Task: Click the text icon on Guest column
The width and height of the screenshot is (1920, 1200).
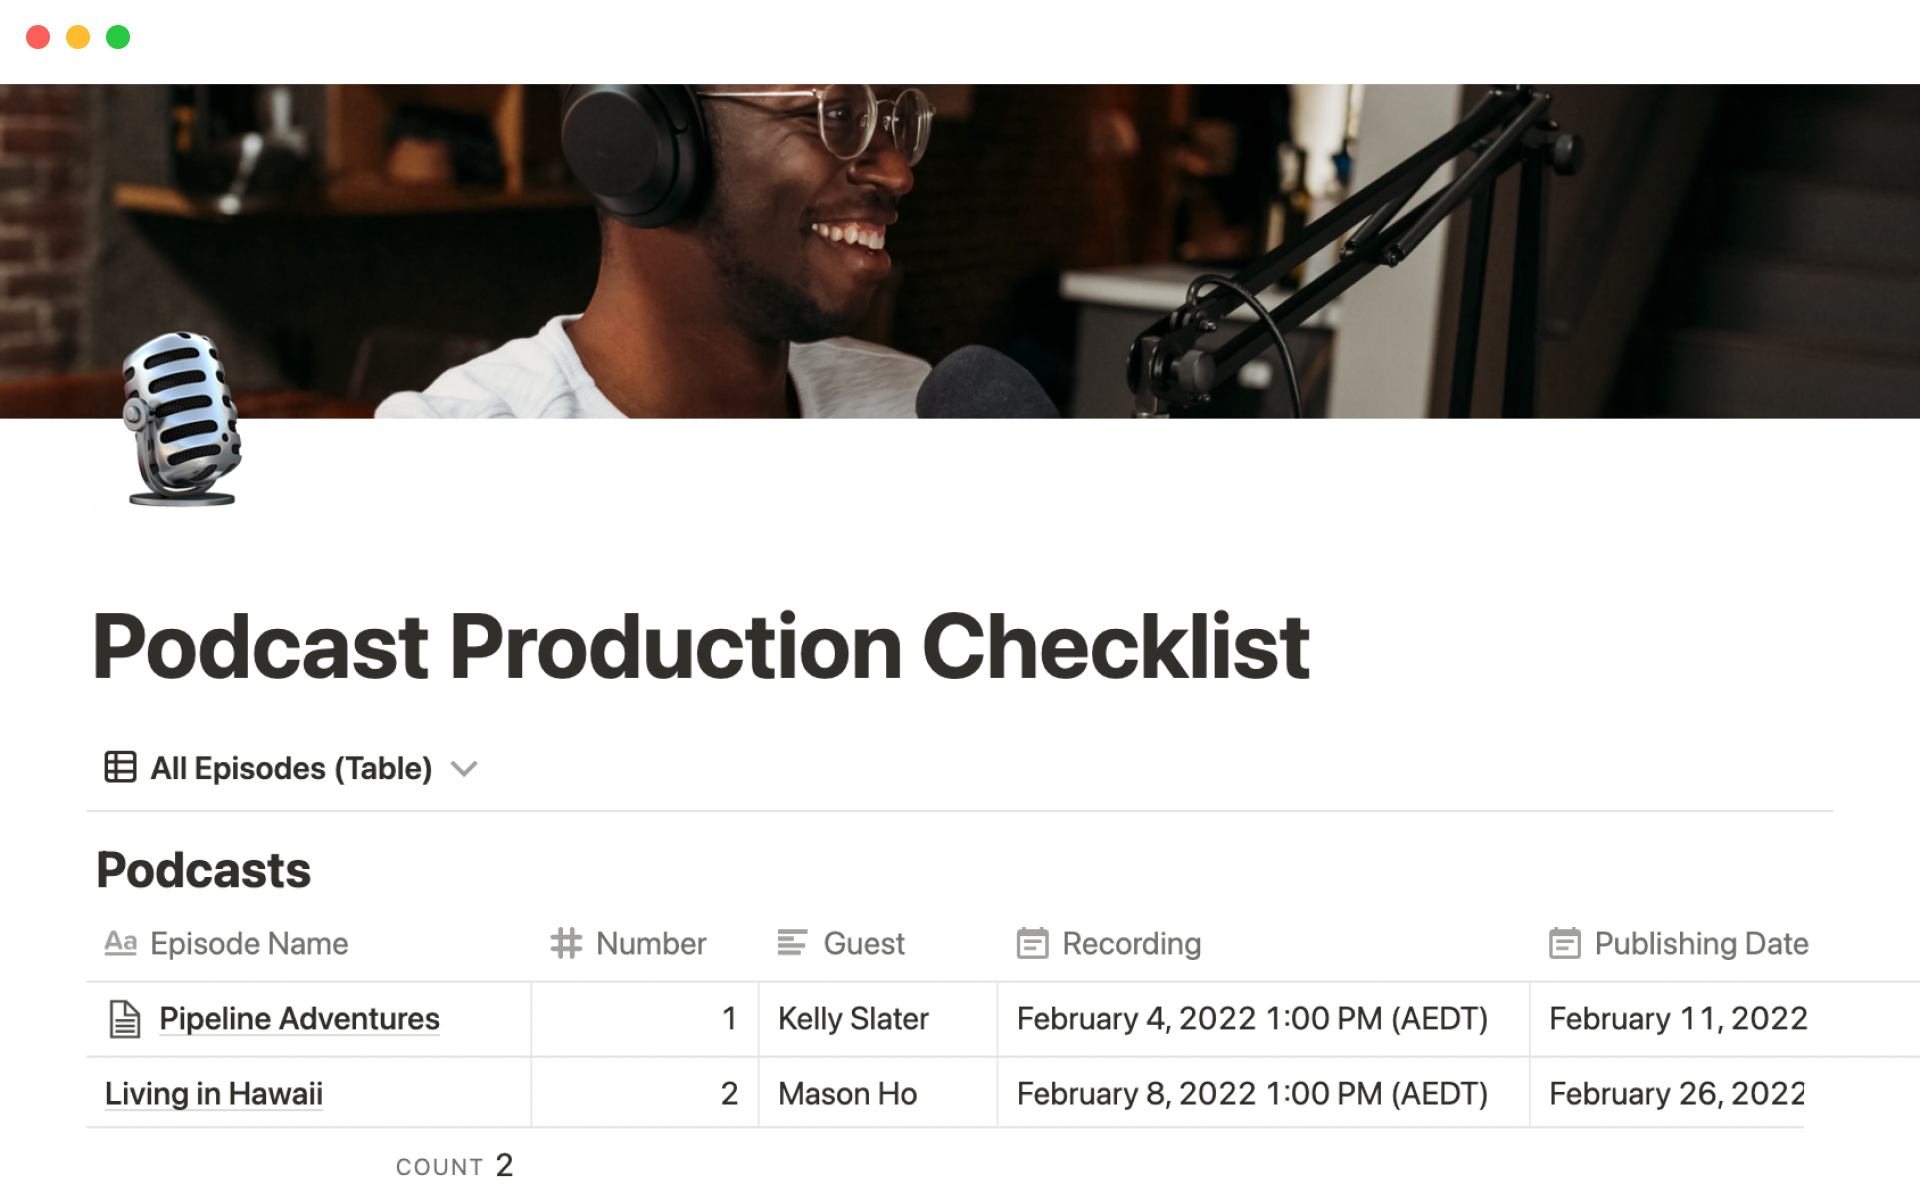Action: click(x=791, y=943)
